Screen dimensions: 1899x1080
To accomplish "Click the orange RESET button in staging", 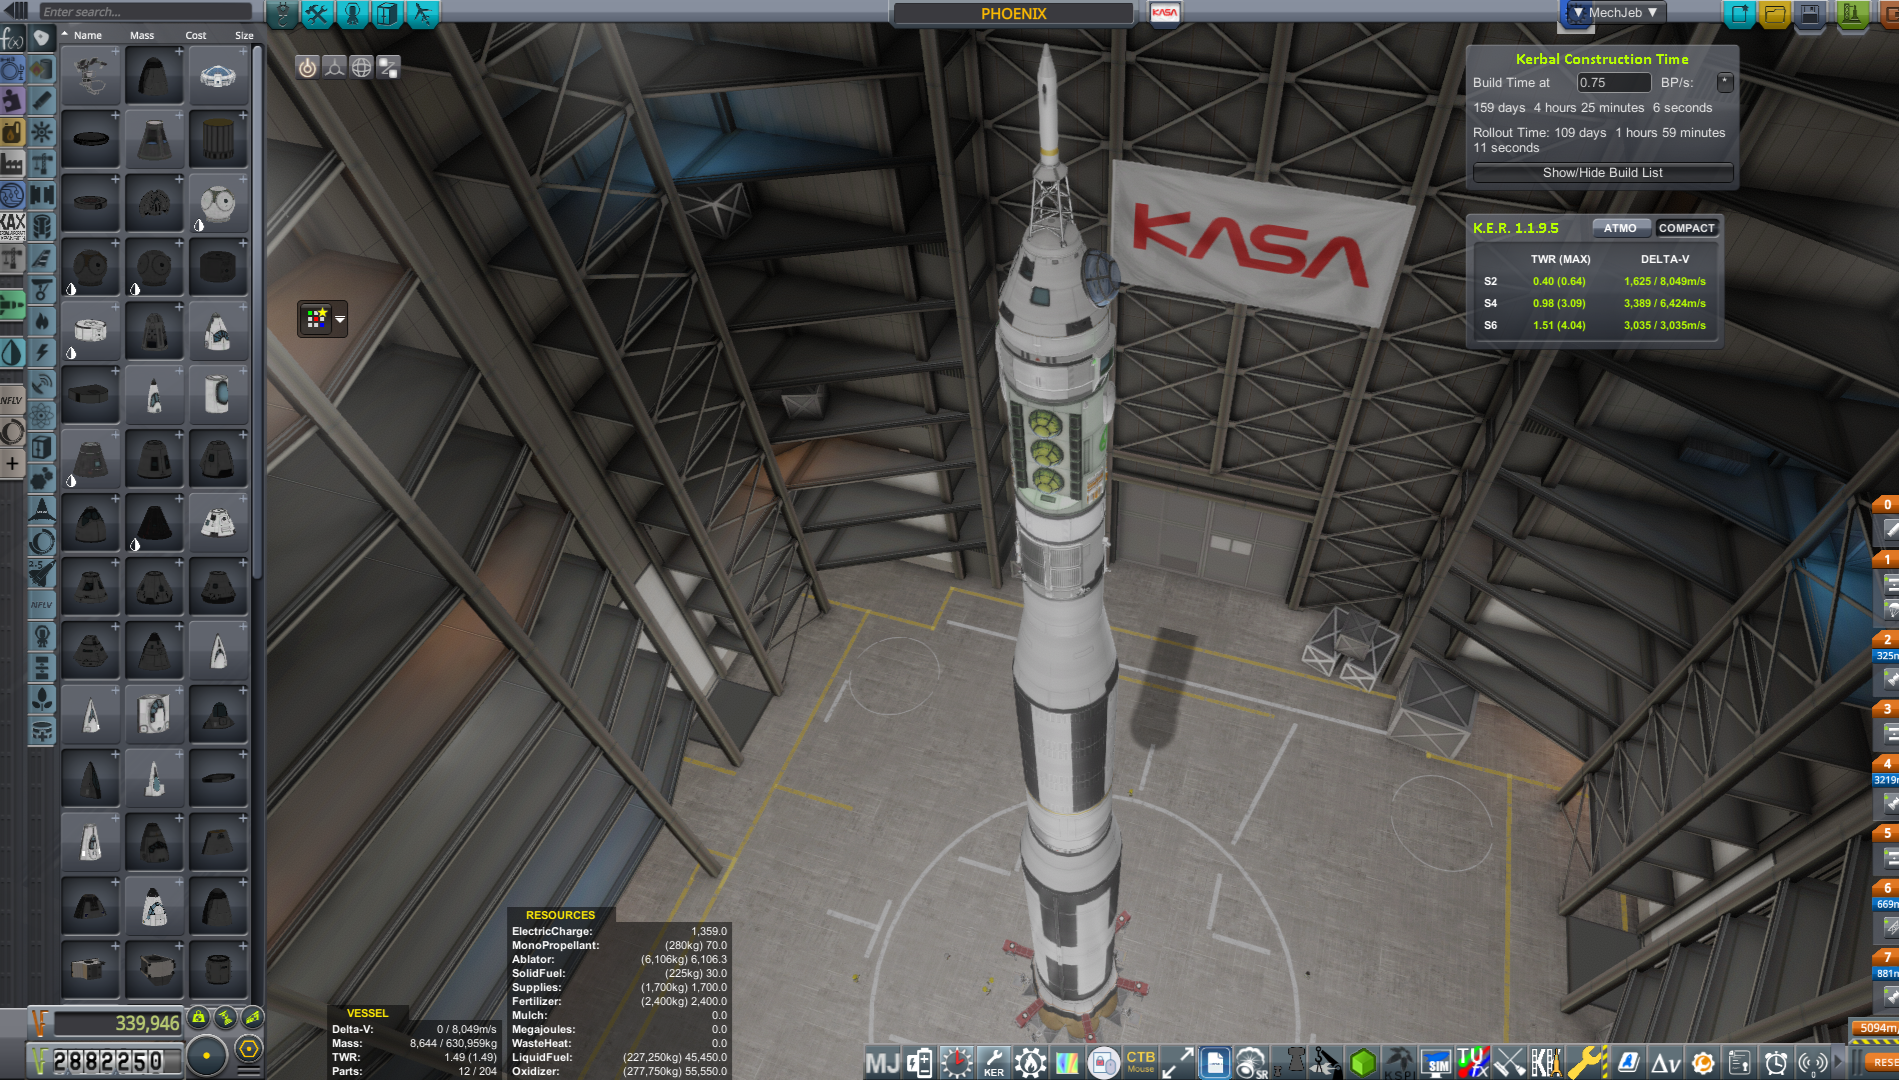I will (x=1883, y=1062).
